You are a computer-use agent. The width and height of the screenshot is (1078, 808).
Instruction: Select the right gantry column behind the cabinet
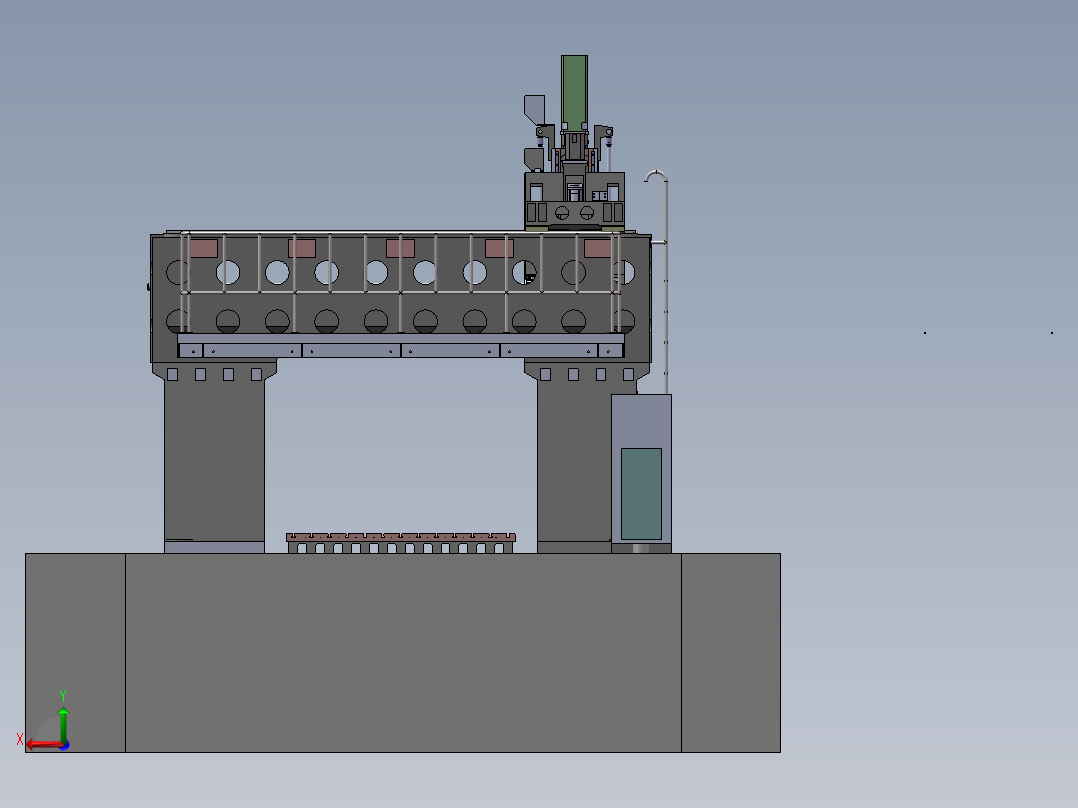pyautogui.click(x=574, y=462)
